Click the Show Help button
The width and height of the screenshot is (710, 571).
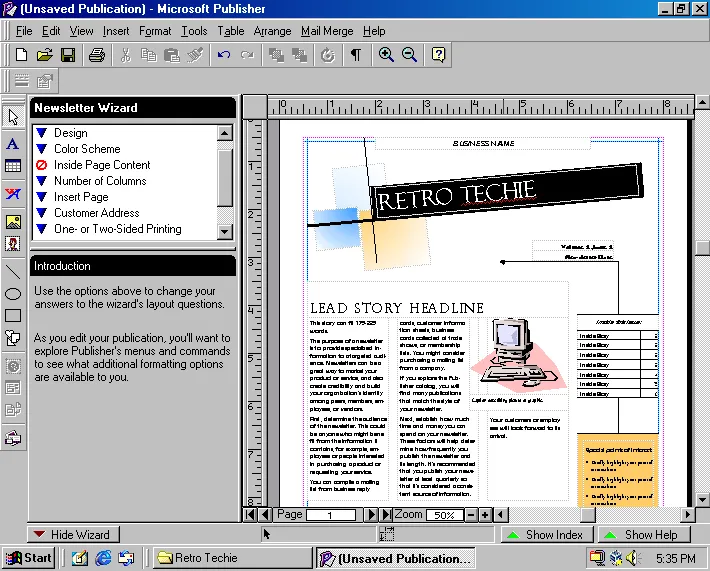tap(644, 535)
